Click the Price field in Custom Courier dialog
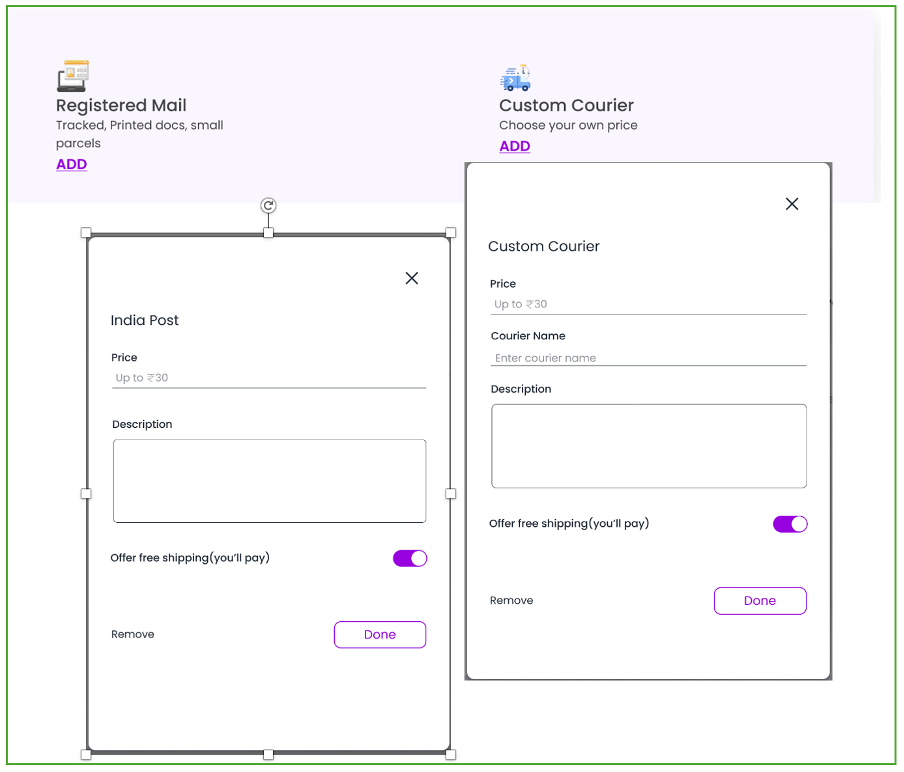Viewport: 904px width, 772px height. click(x=649, y=304)
